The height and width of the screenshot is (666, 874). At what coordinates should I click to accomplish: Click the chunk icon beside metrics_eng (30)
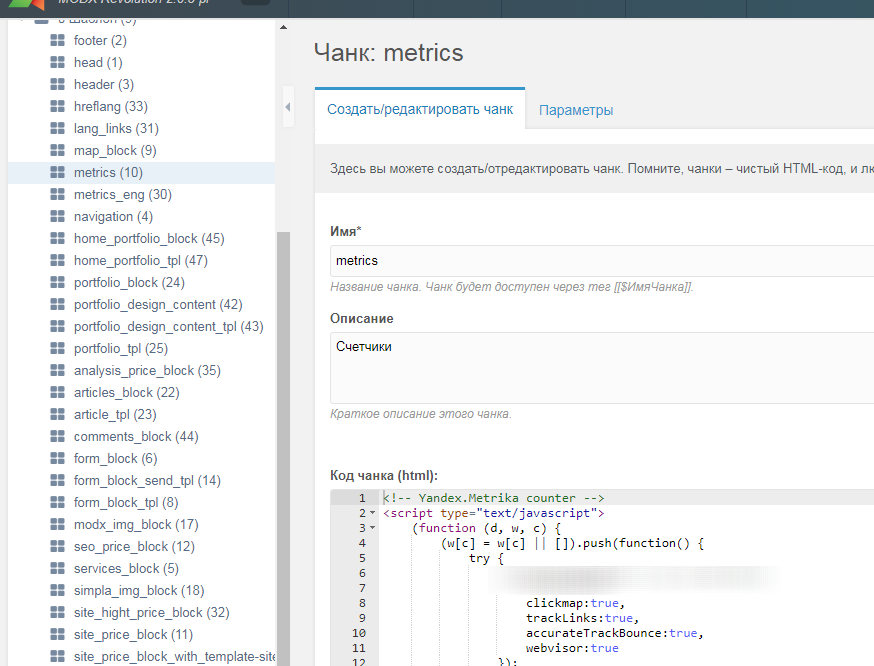[57, 195]
